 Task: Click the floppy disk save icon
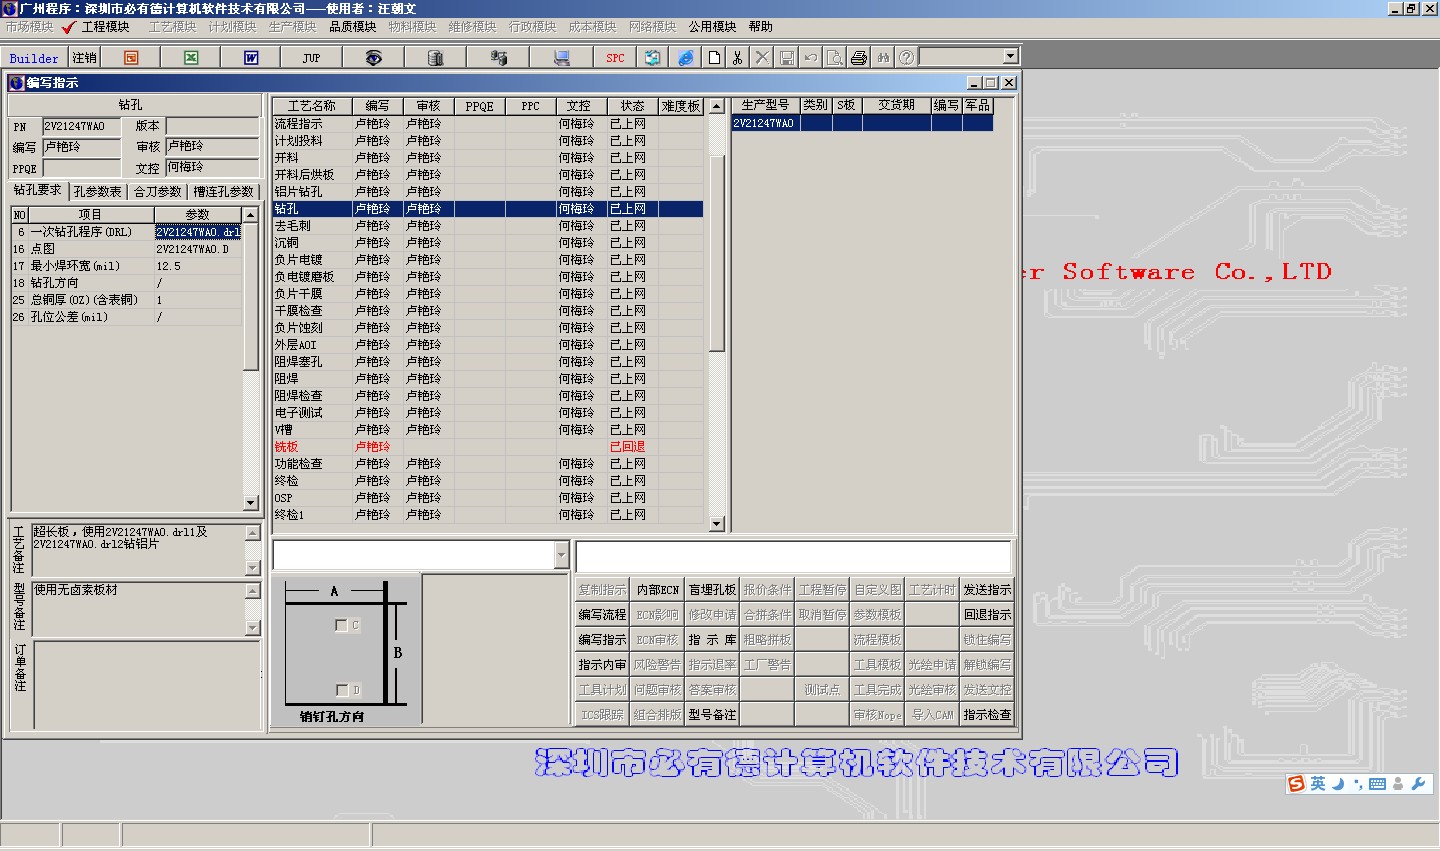787,58
